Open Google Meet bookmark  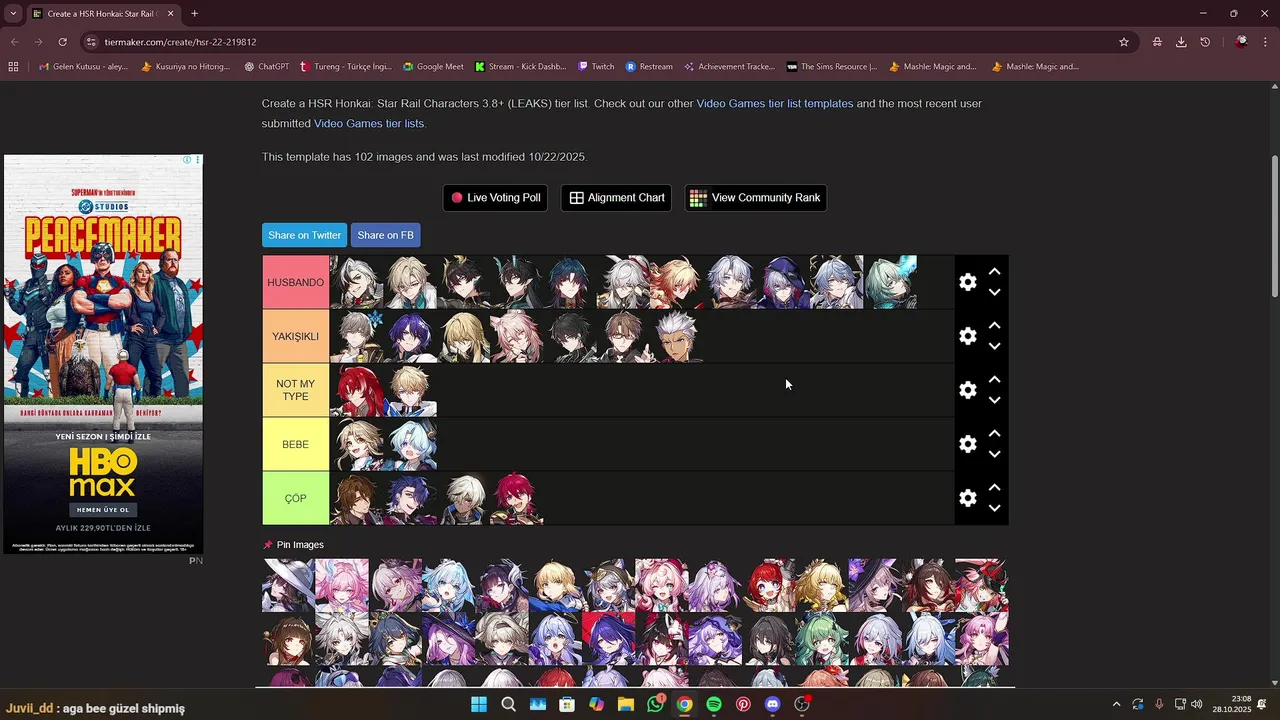pyautogui.click(x=433, y=67)
